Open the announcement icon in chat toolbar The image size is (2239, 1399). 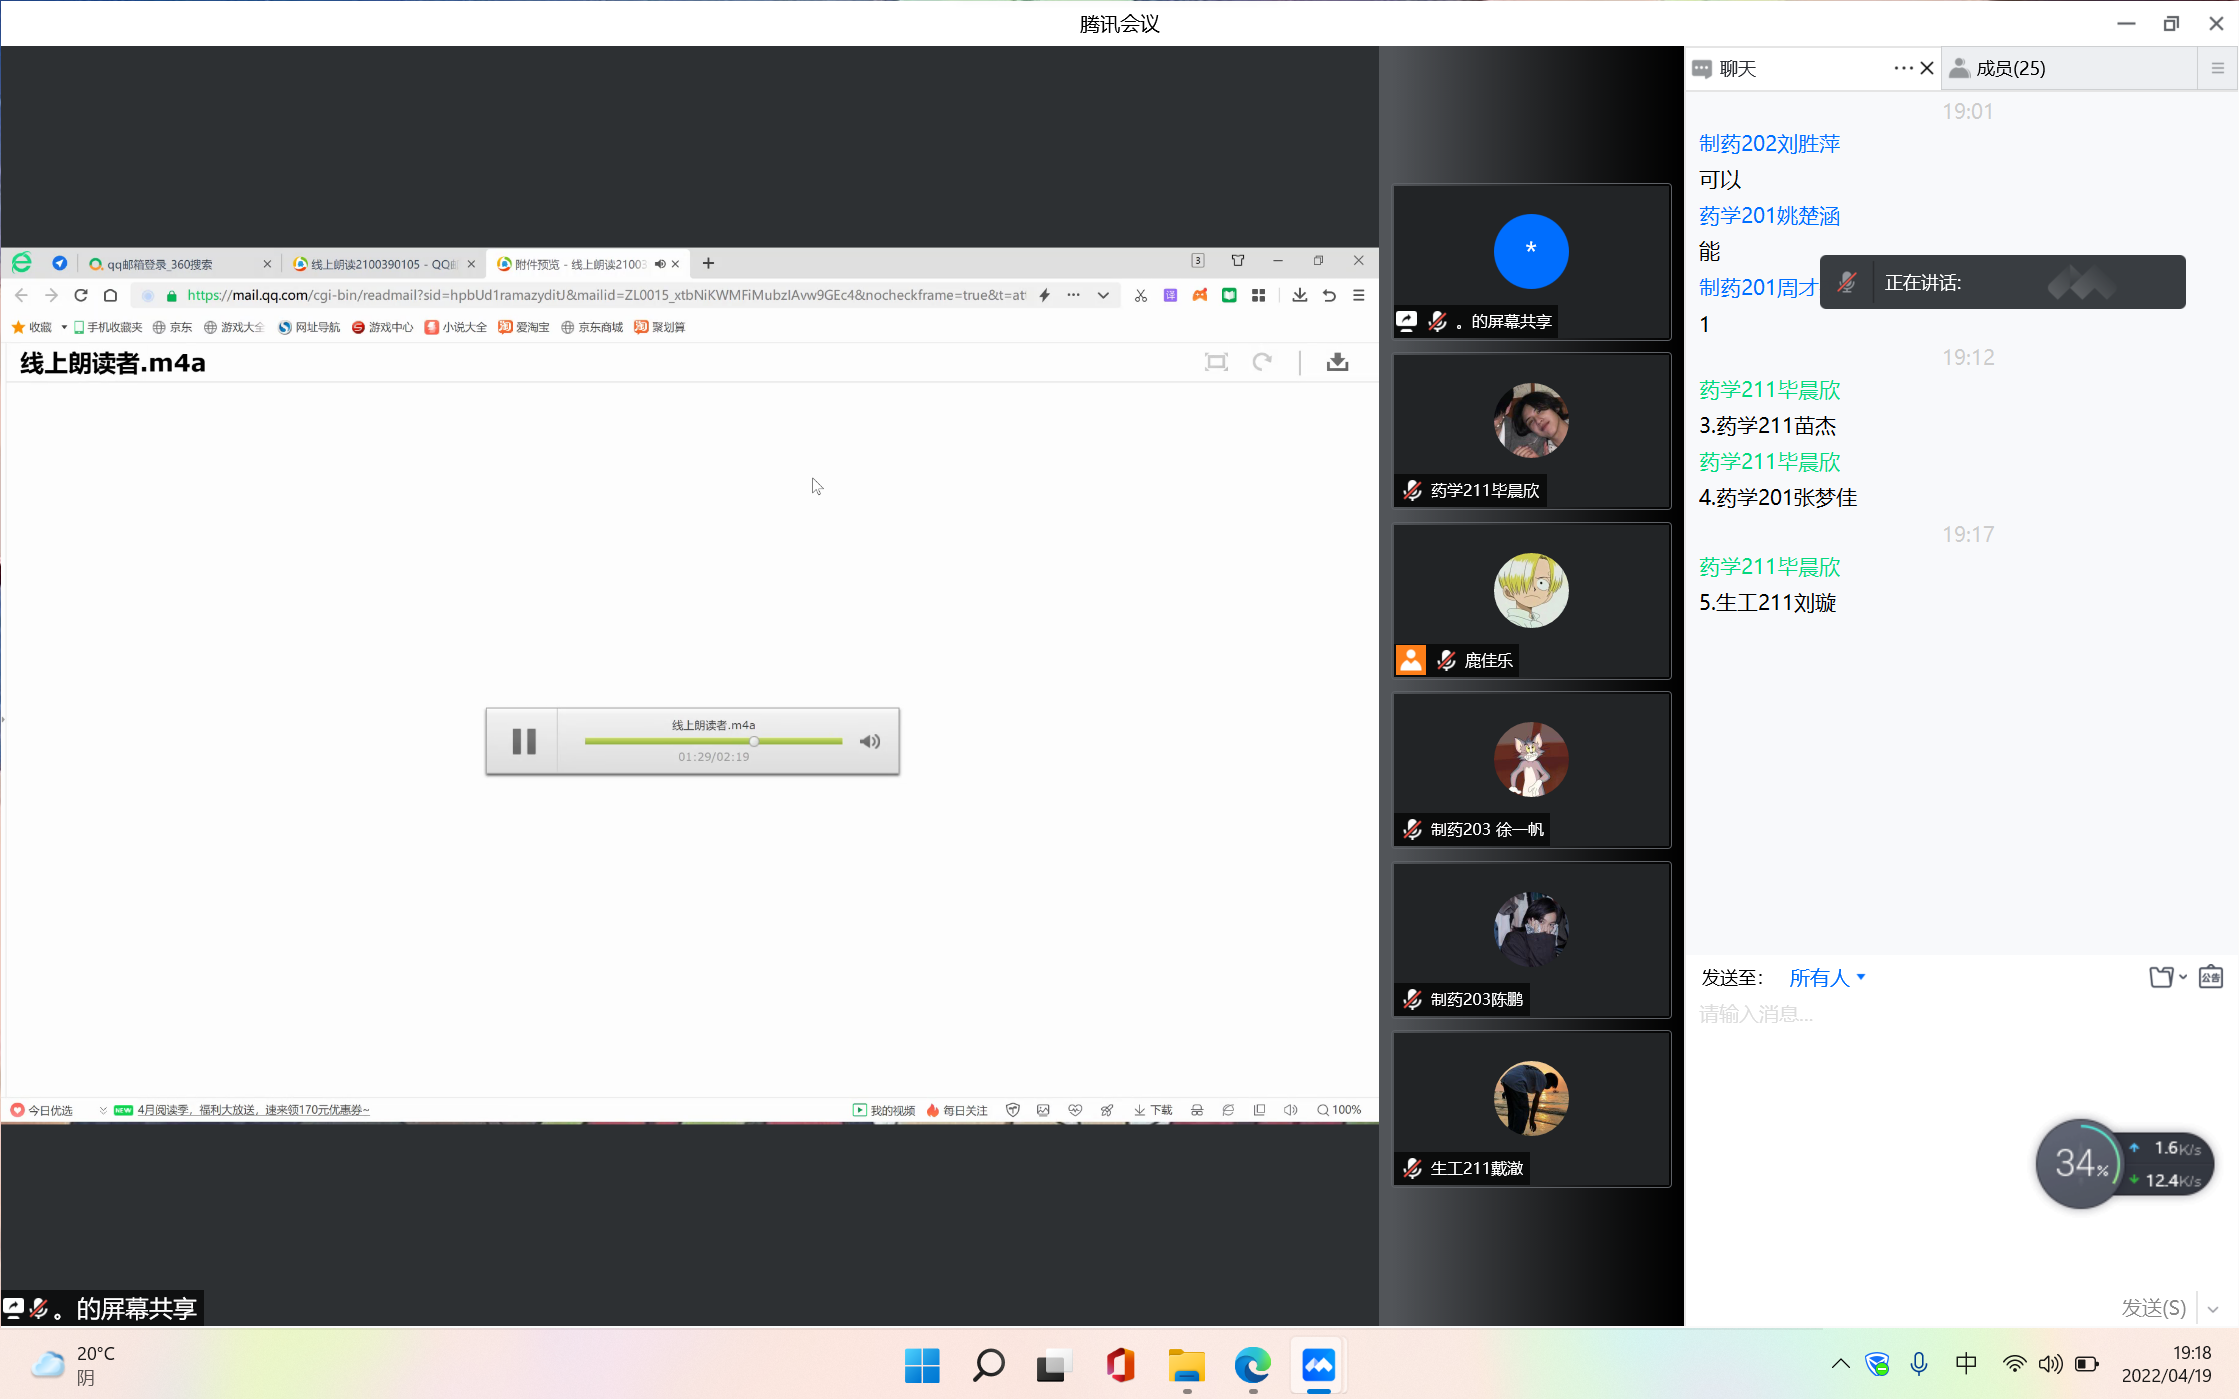pos(2211,977)
